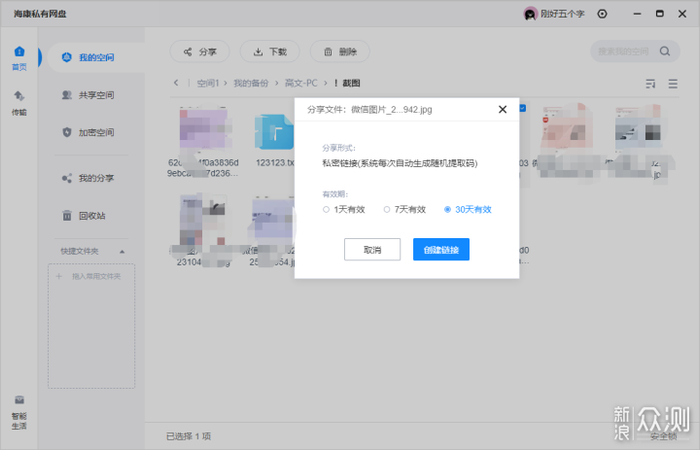
Task: Navigate to 高文-PC in breadcrumb
Action: tap(301, 83)
